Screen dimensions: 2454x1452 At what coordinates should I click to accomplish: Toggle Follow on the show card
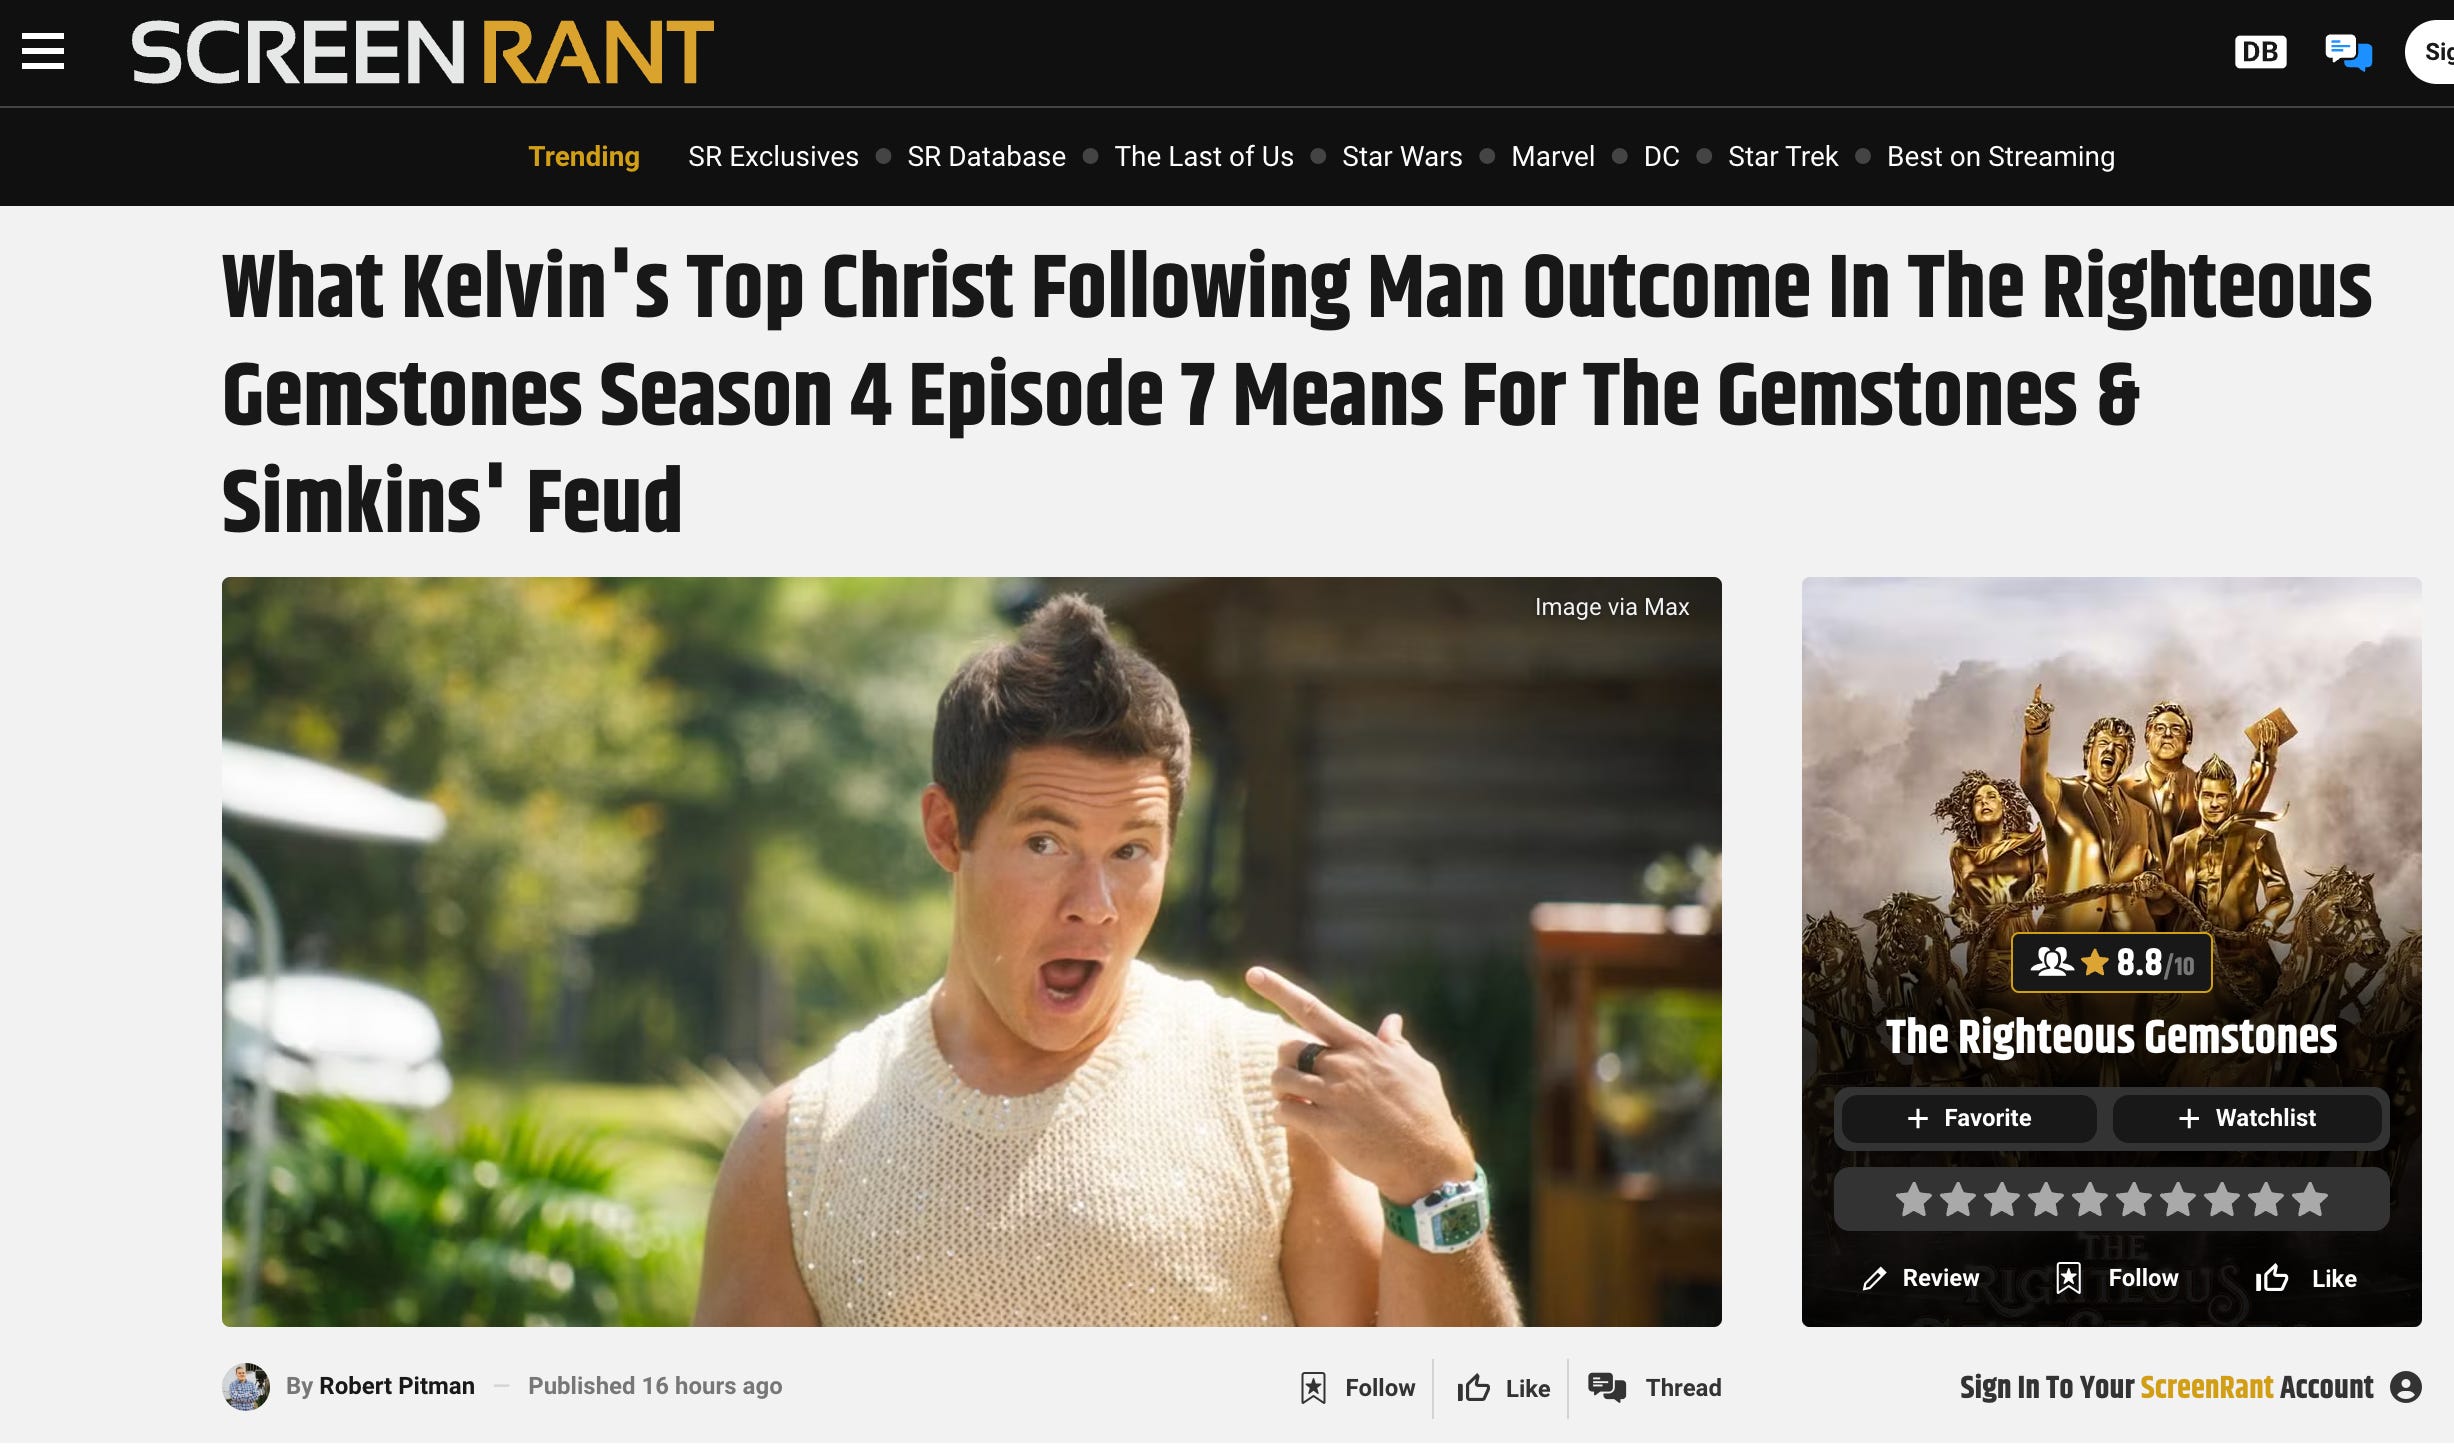tap(2116, 1278)
